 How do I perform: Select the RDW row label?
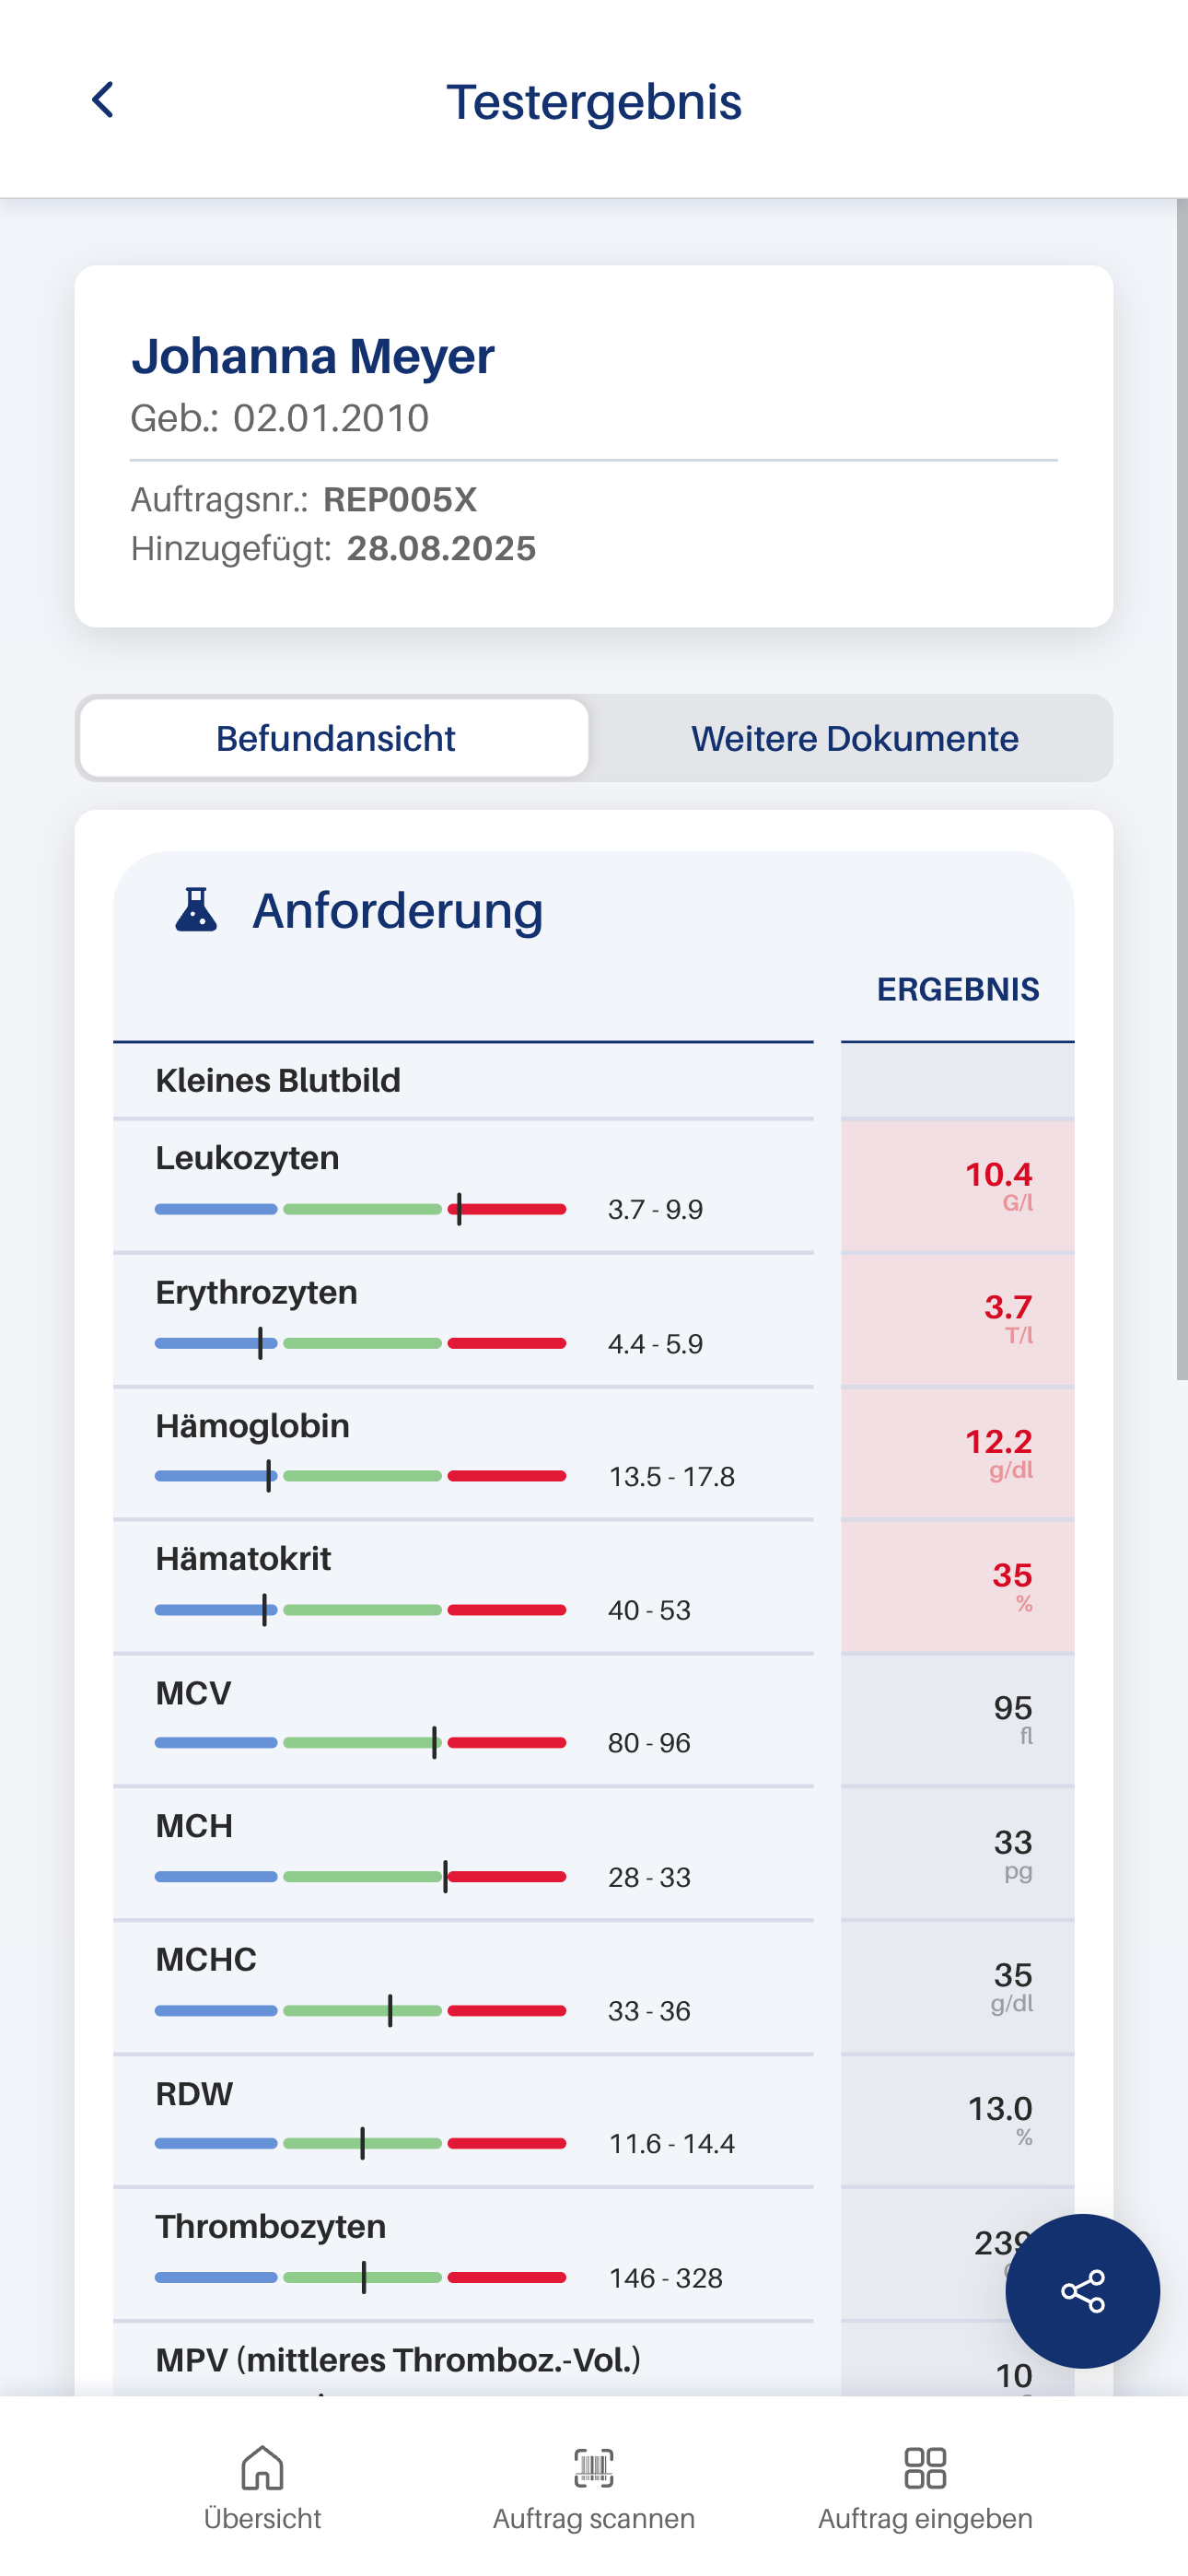(x=194, y=2093)
